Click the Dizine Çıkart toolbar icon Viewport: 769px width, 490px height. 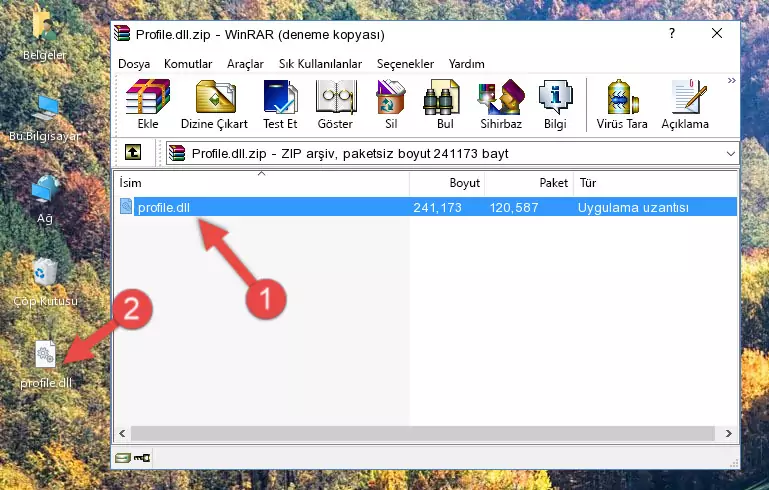tap(214, 104)
